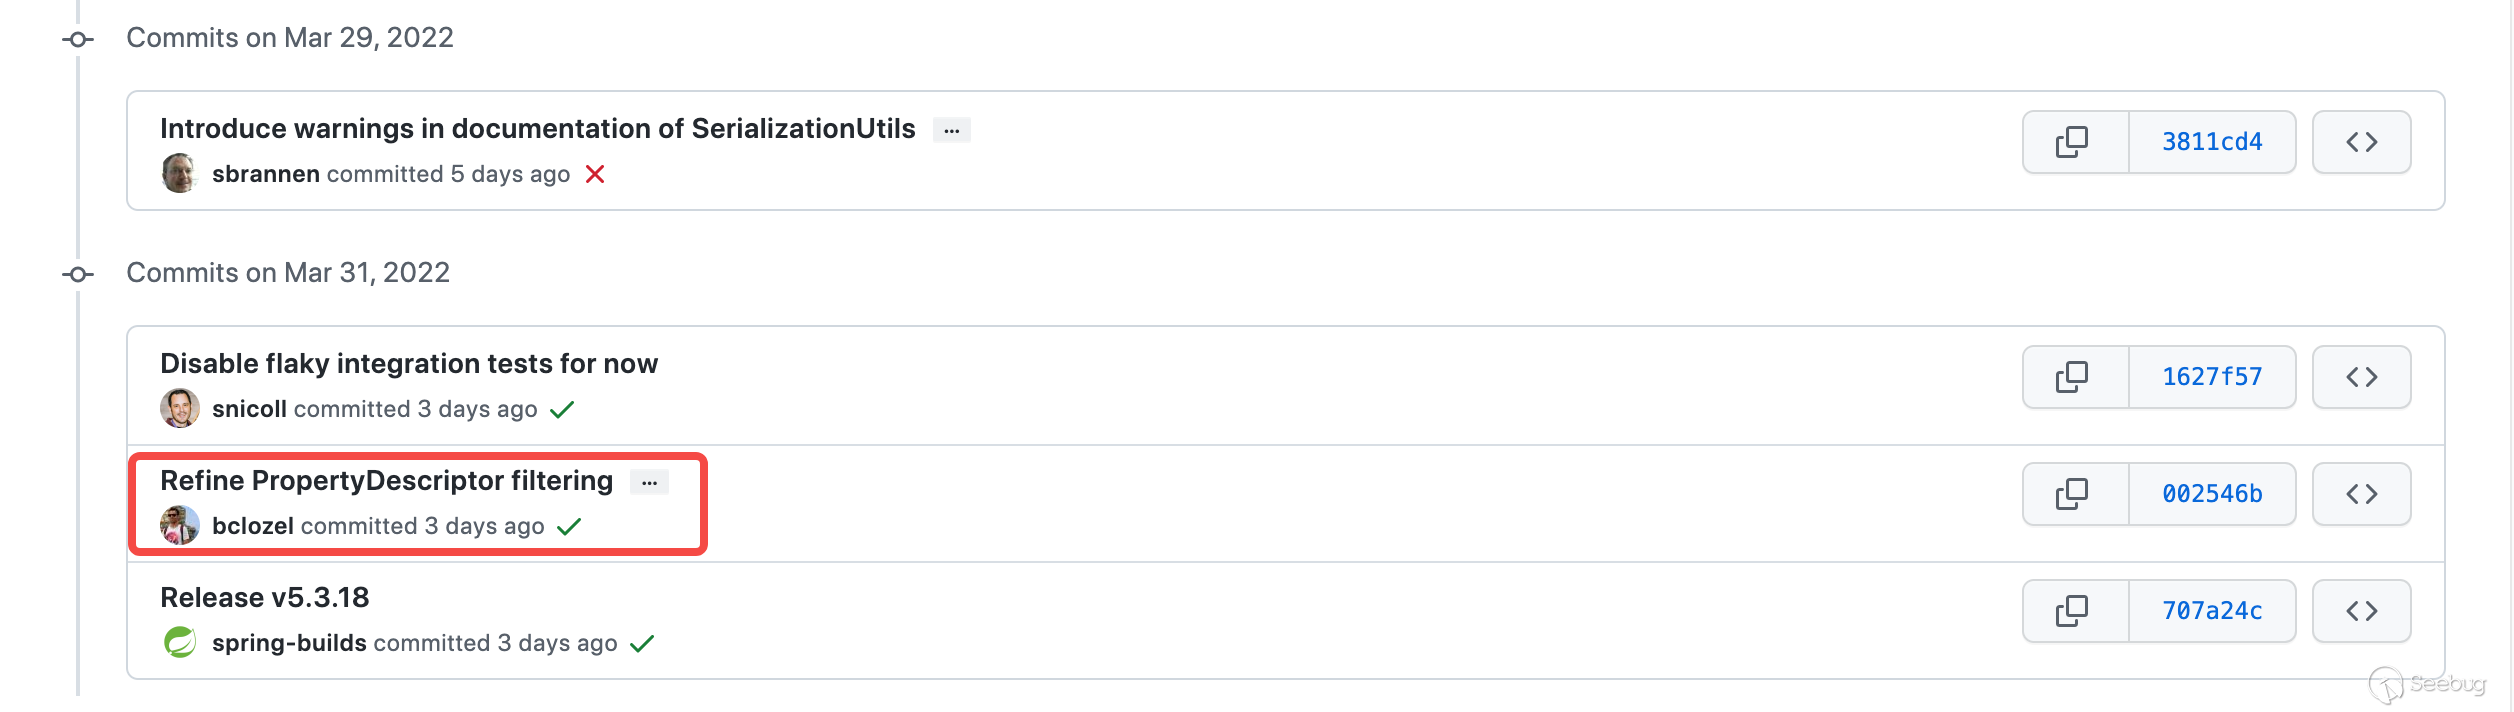
Task: Browse repository at commit 1627f57
Action: pos(2361,377)
